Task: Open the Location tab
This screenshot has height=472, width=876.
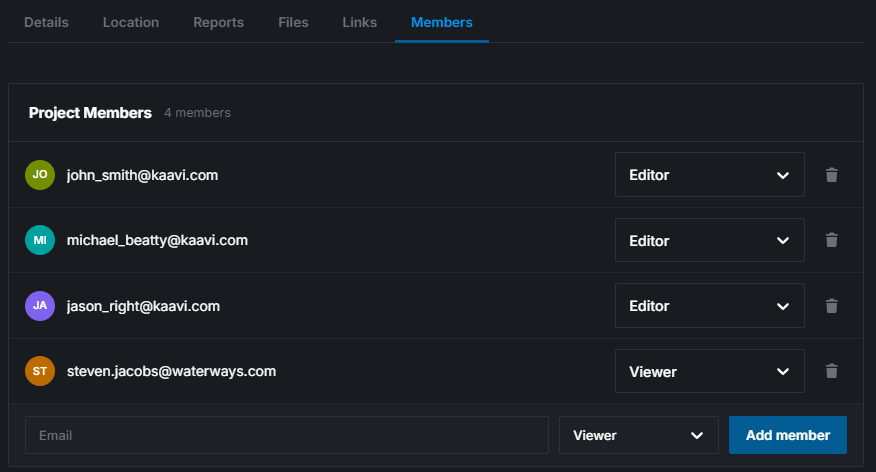Action: pyautogui.click(x=131, y=22)
